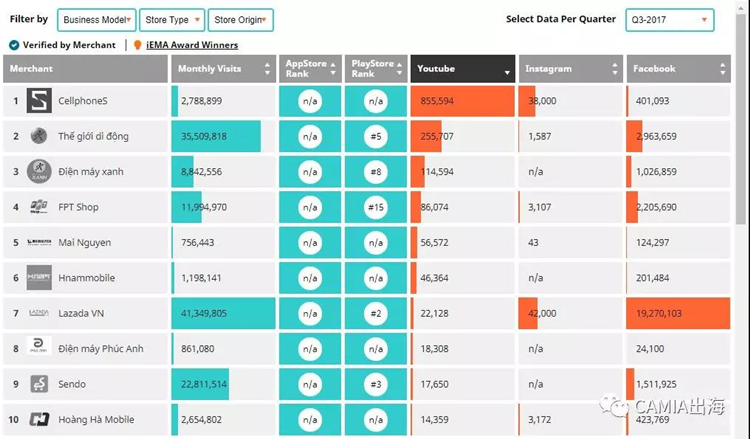This screenshot has width=750, height=439.
Task: Click the Điện máy xanh logo icon
Action: tap(39, 171)
